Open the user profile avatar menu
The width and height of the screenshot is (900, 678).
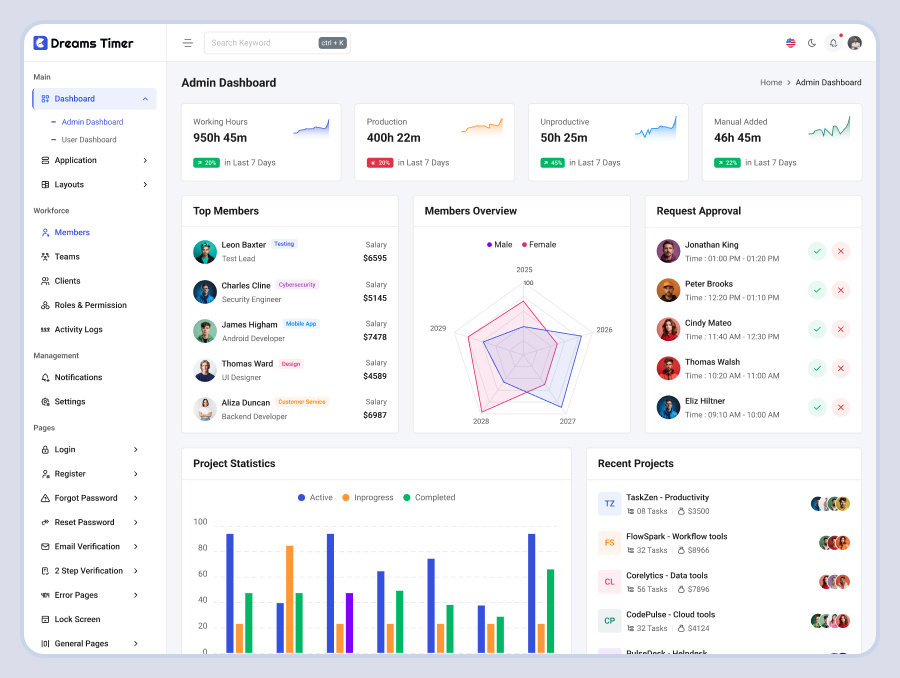(855, 43)
